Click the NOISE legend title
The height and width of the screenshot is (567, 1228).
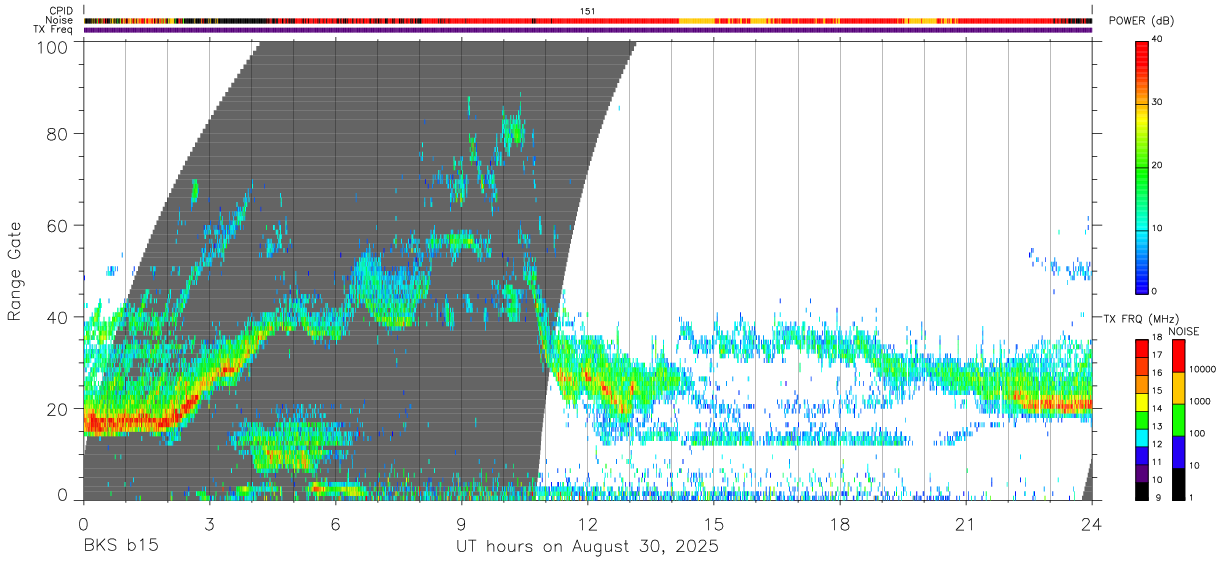[x=1184, y=331]
